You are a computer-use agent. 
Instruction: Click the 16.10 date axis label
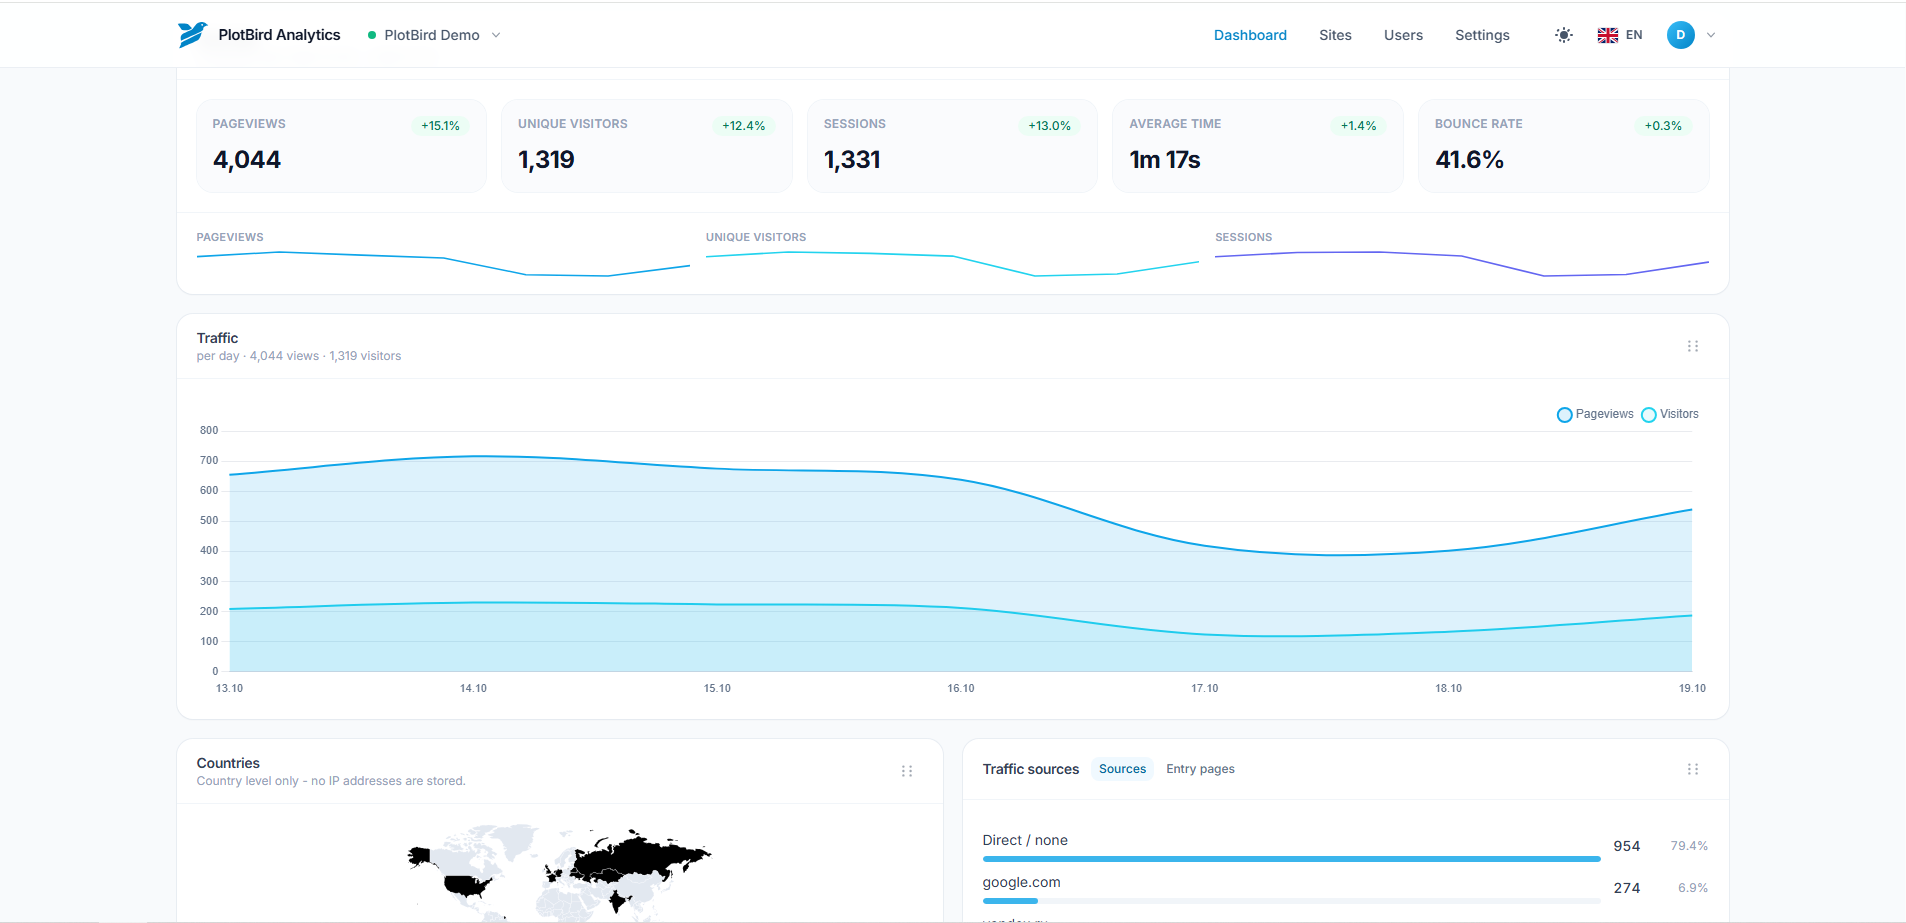point(961,688)
